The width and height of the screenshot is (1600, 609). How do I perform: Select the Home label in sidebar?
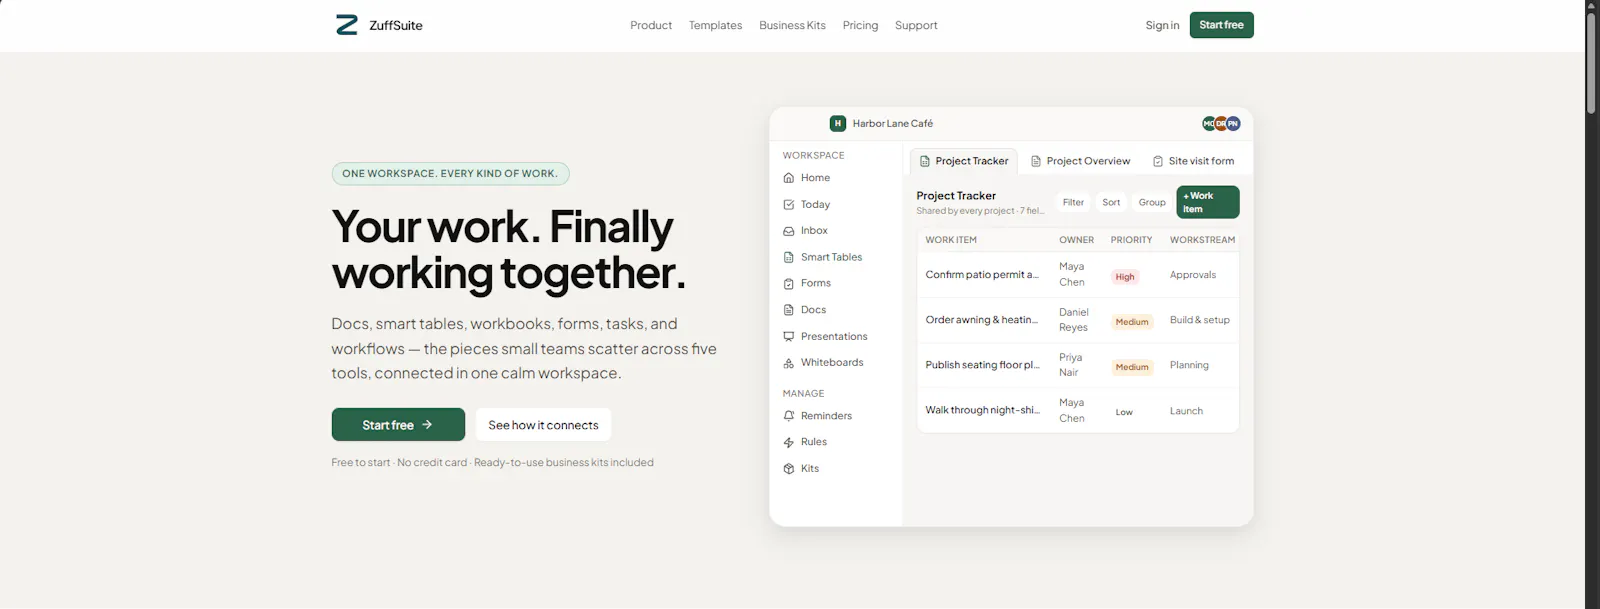pyautogui.click(x=815, y=178)
